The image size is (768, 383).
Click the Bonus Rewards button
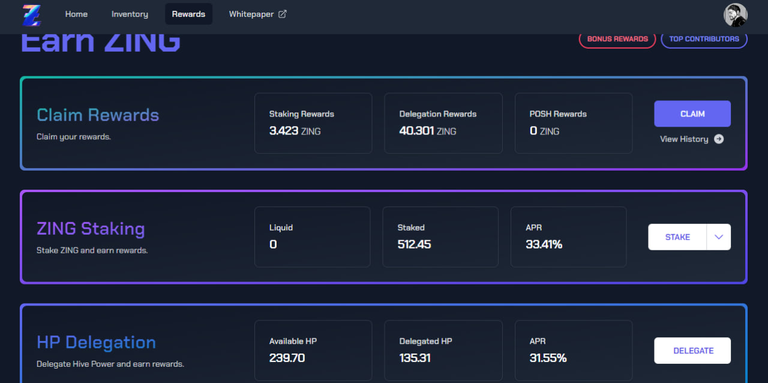[617, 39]
